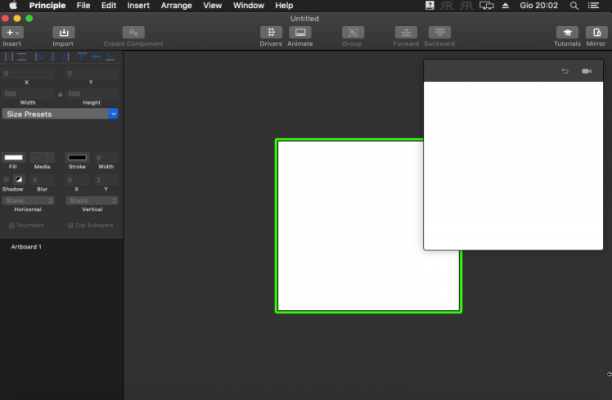Toggle the Touchable checkbox
Image resolution: width=612 pixels, height=400 pixels.
[x=12, y=225]
